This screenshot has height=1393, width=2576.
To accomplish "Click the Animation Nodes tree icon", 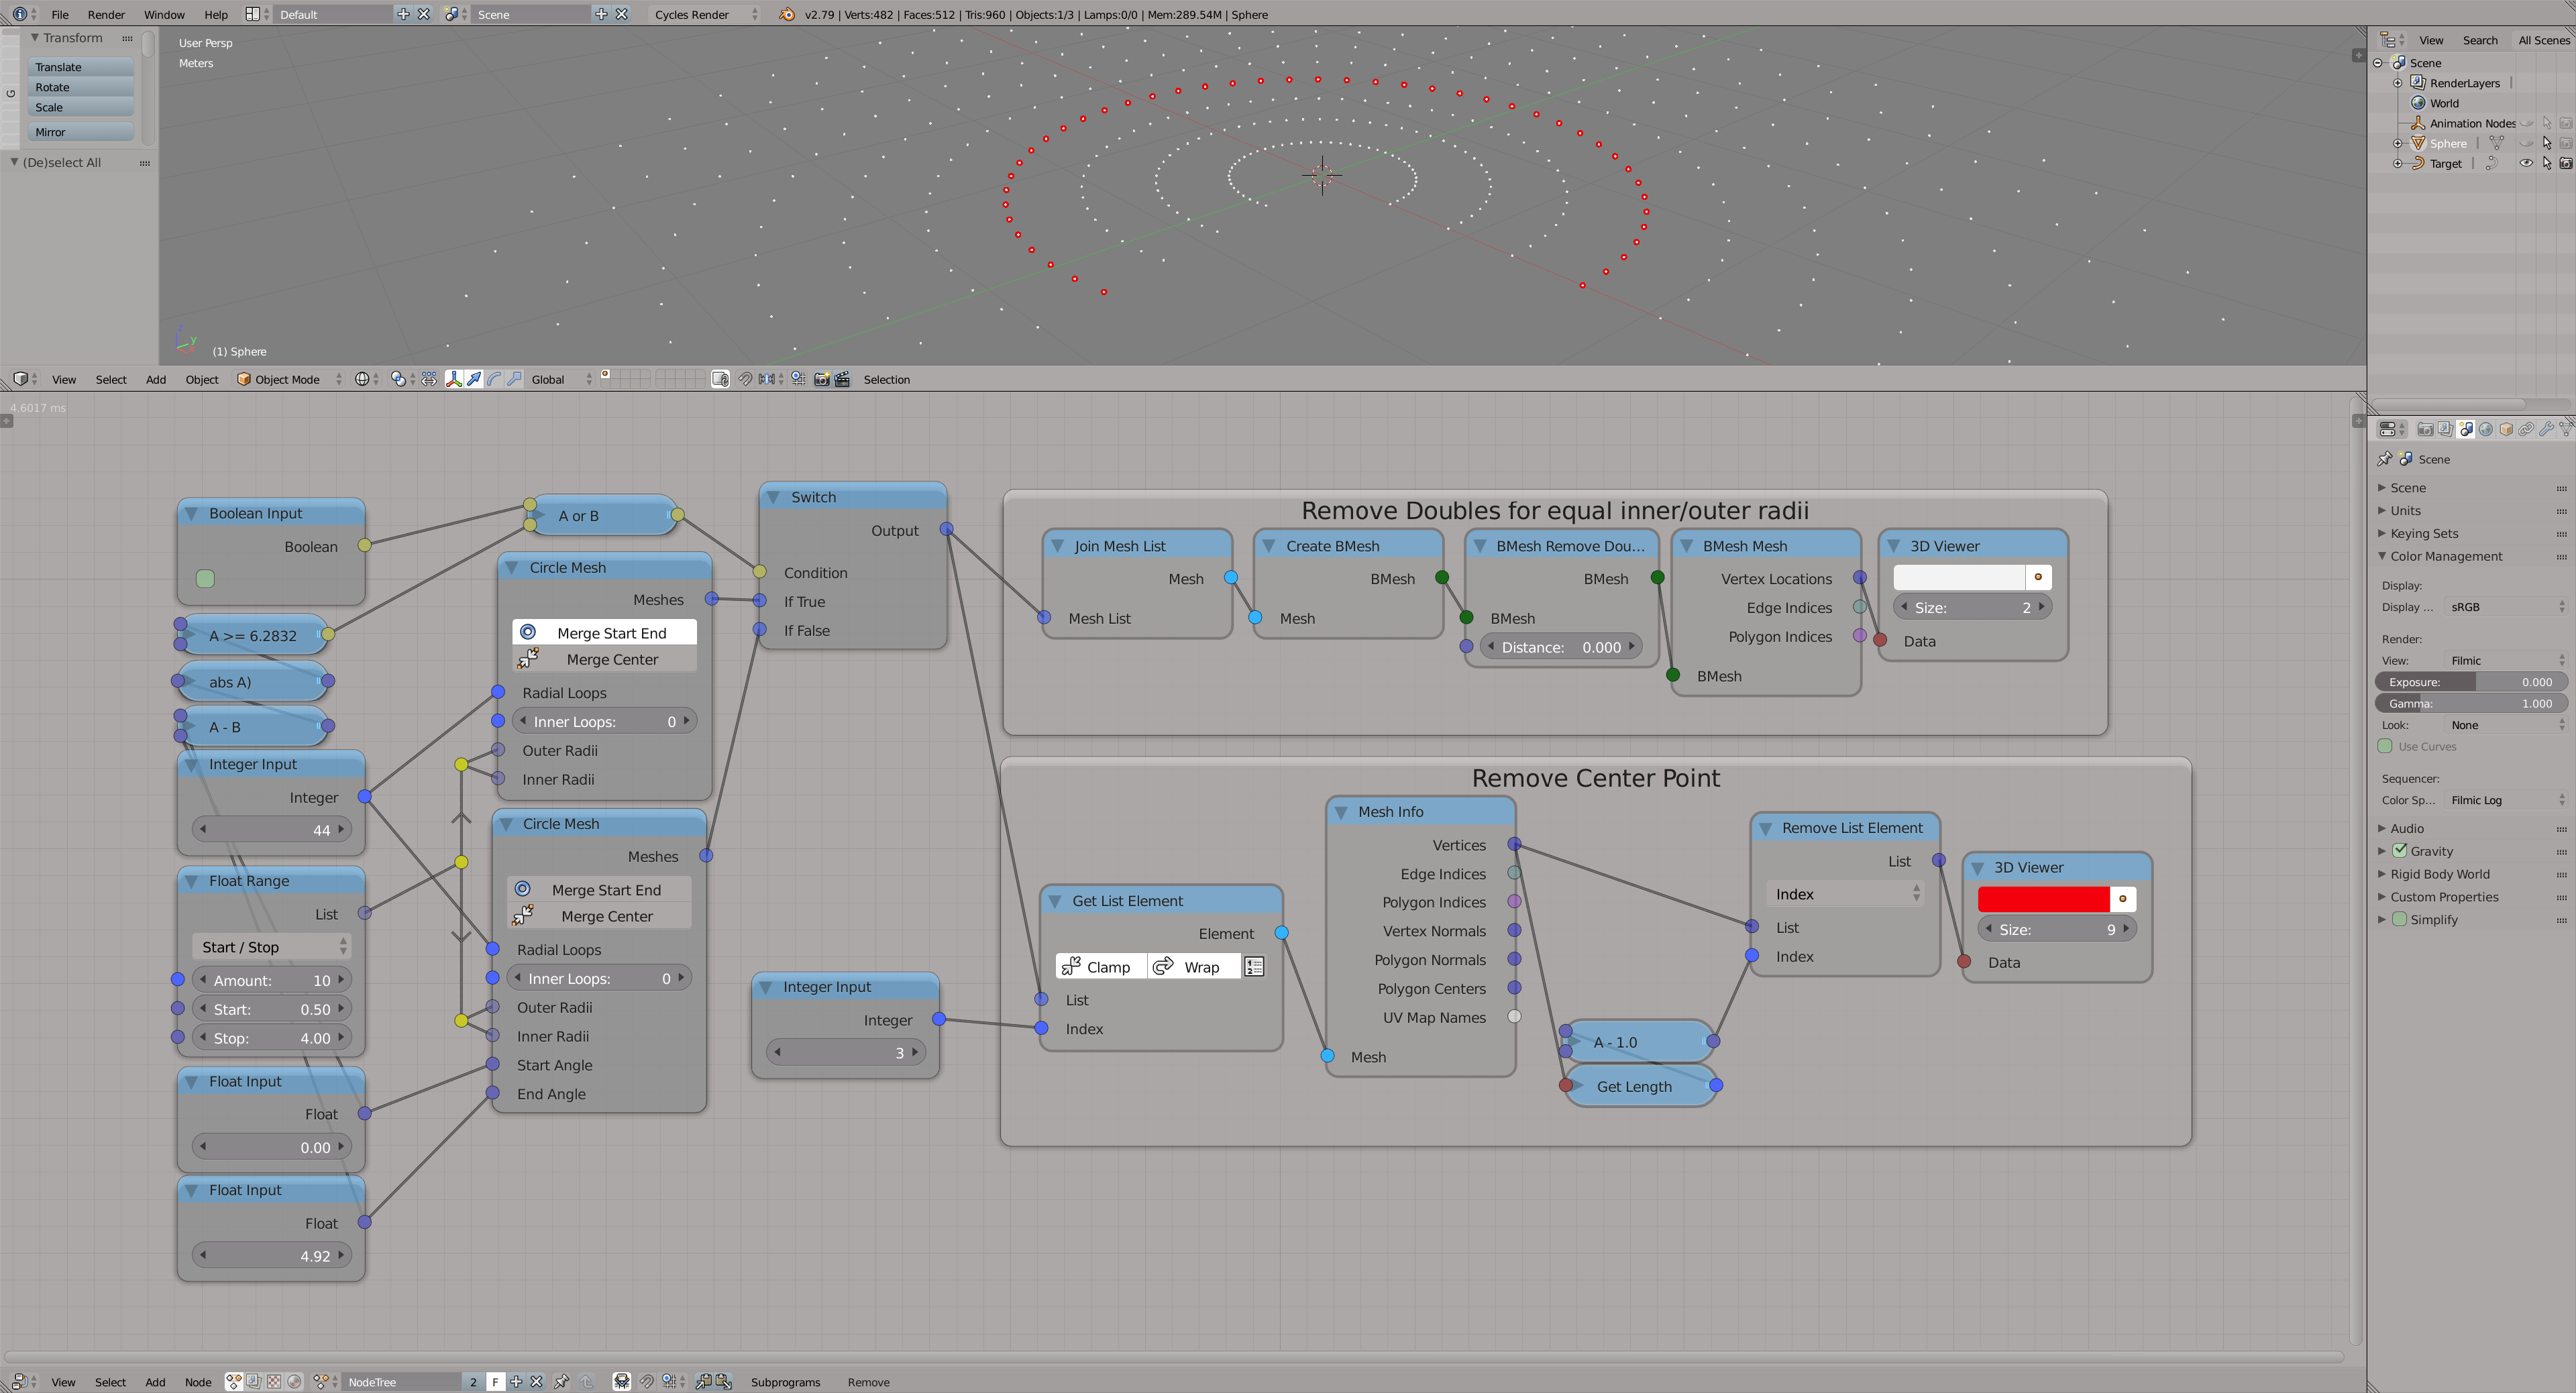I will click(2418, 123).
